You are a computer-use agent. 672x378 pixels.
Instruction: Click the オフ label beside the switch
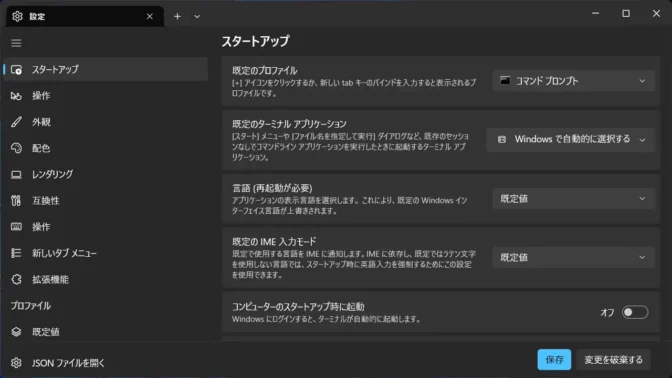pos(607,312)
